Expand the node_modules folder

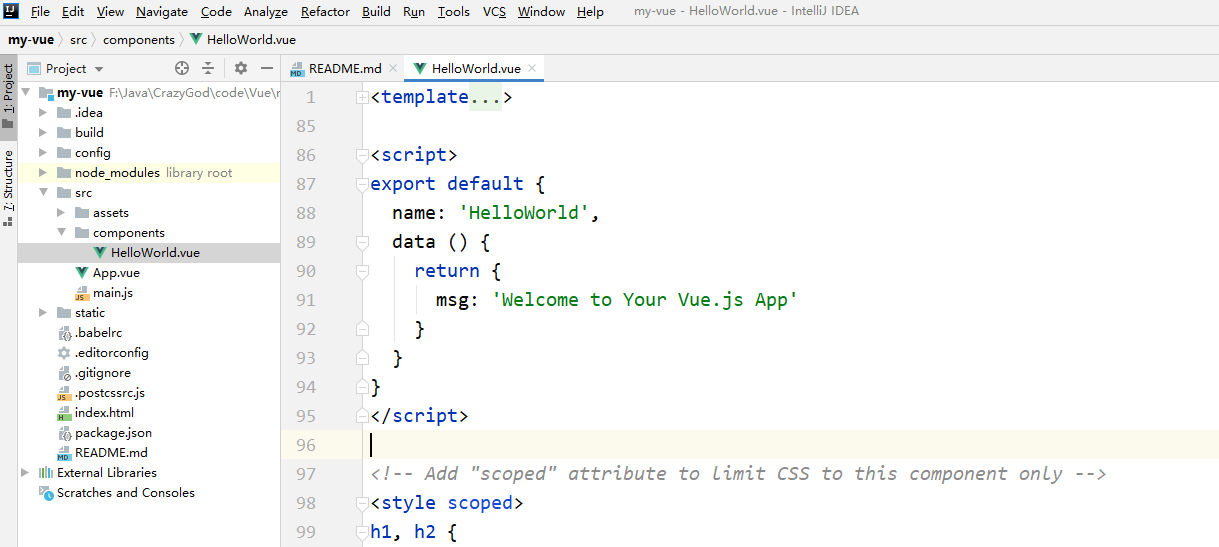tap(43, 172)
